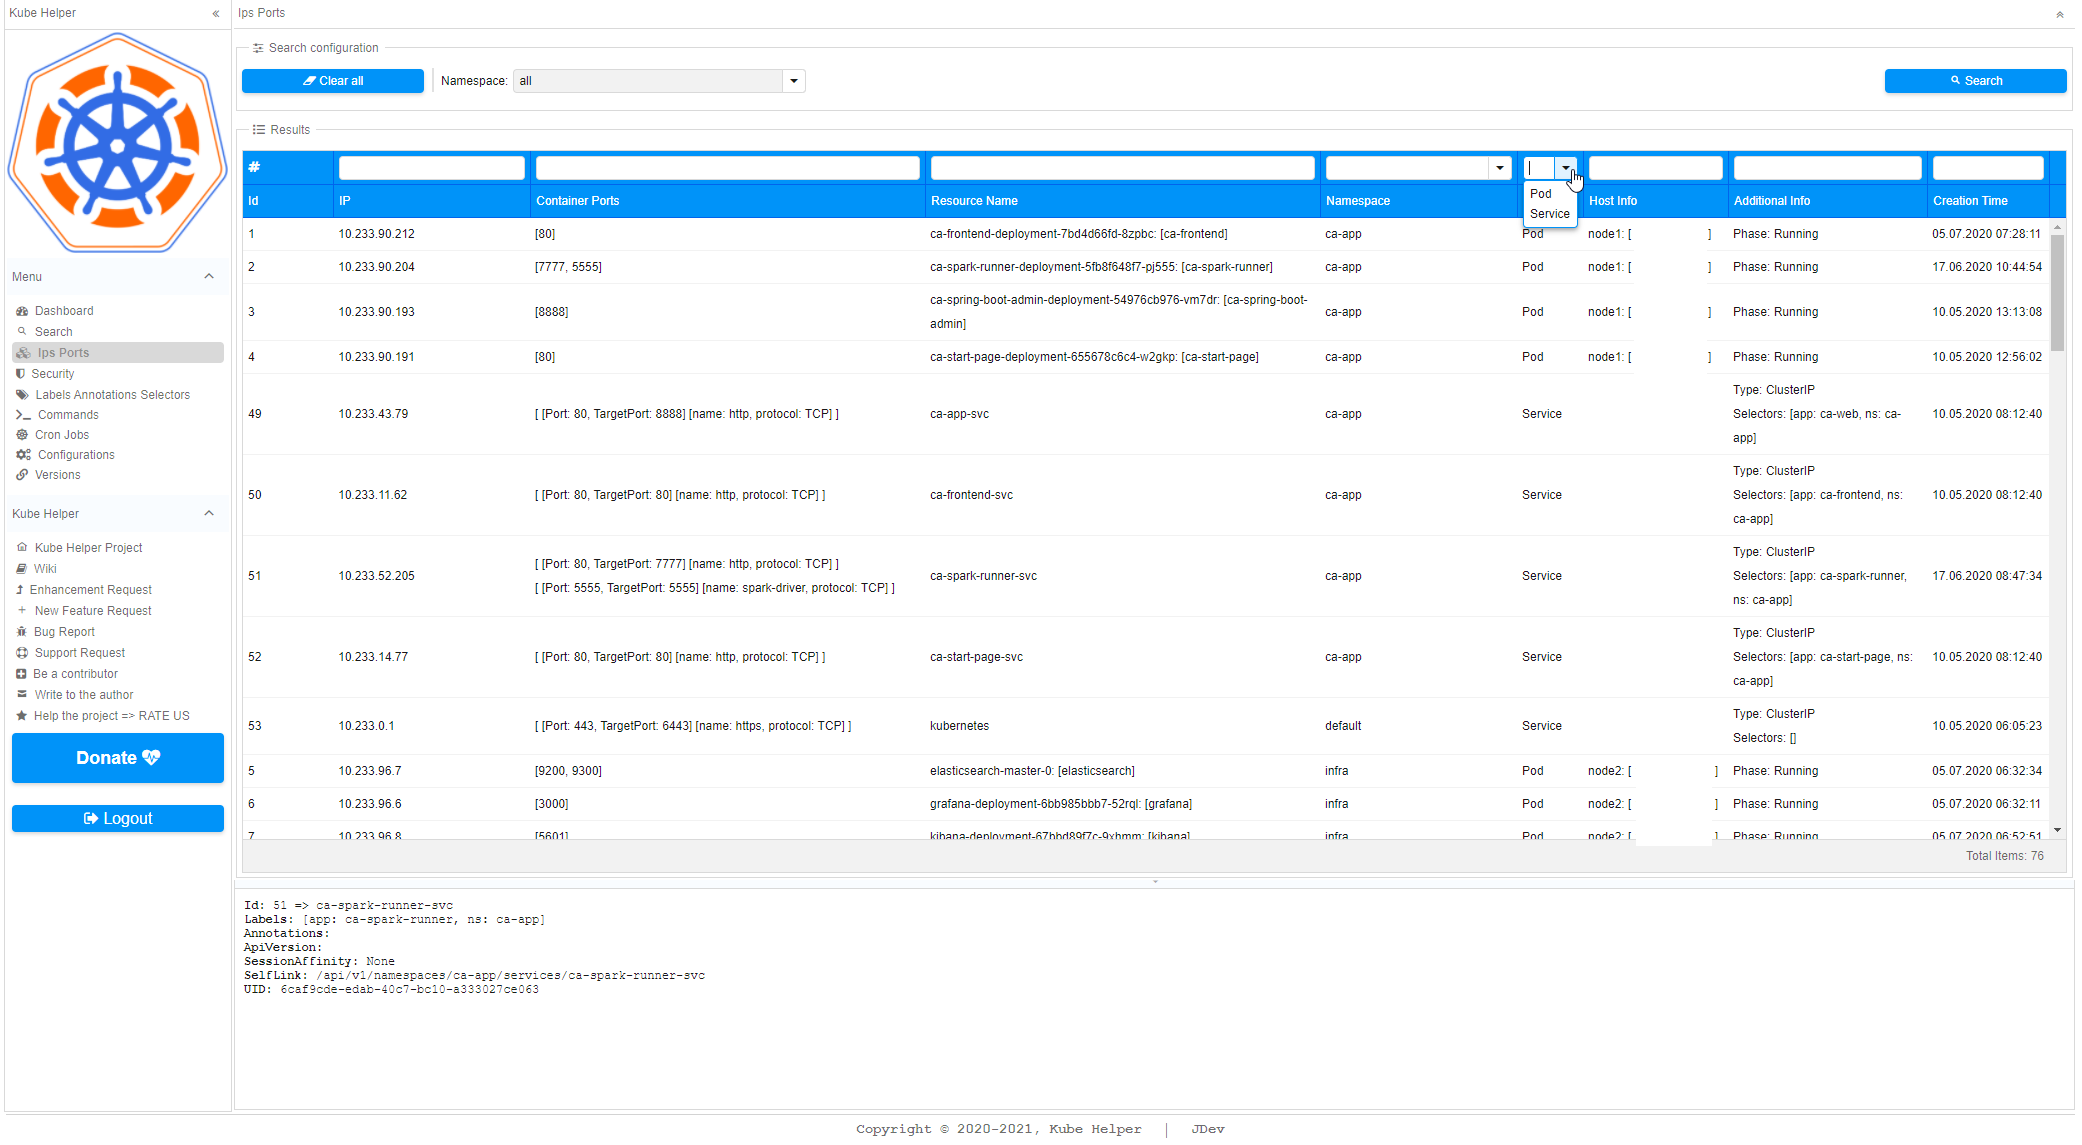Click the Clear all button
Screen dimensions: 2082x1145
tap(333, 81)
